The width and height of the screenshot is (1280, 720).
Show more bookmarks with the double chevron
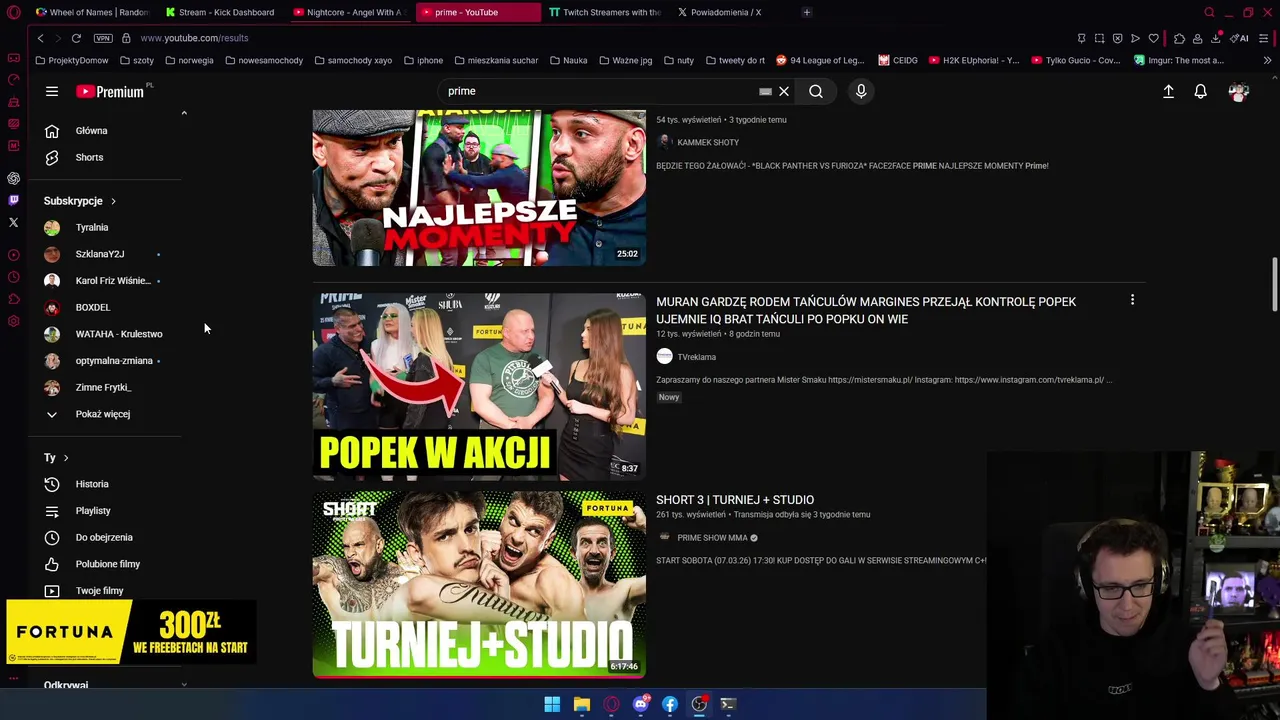pyautogui.click(x=1267, y=60)
